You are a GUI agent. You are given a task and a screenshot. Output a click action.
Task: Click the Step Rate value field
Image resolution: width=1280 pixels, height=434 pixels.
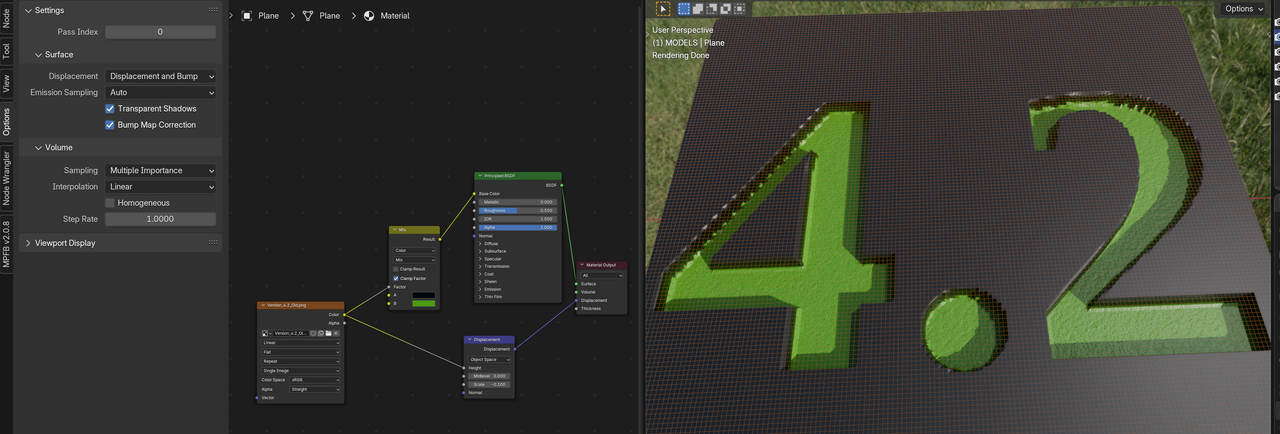point(161,219)
